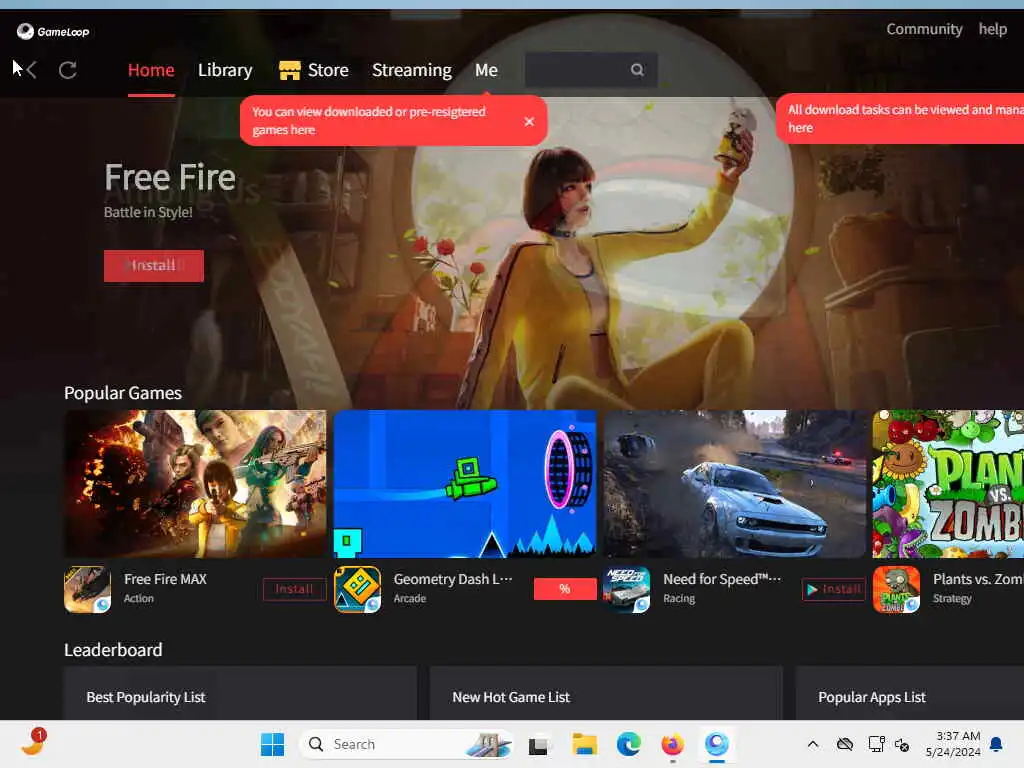This screenshot has width=1024, height=768.
Task: Open the Community link
Action: coord(924,29)
